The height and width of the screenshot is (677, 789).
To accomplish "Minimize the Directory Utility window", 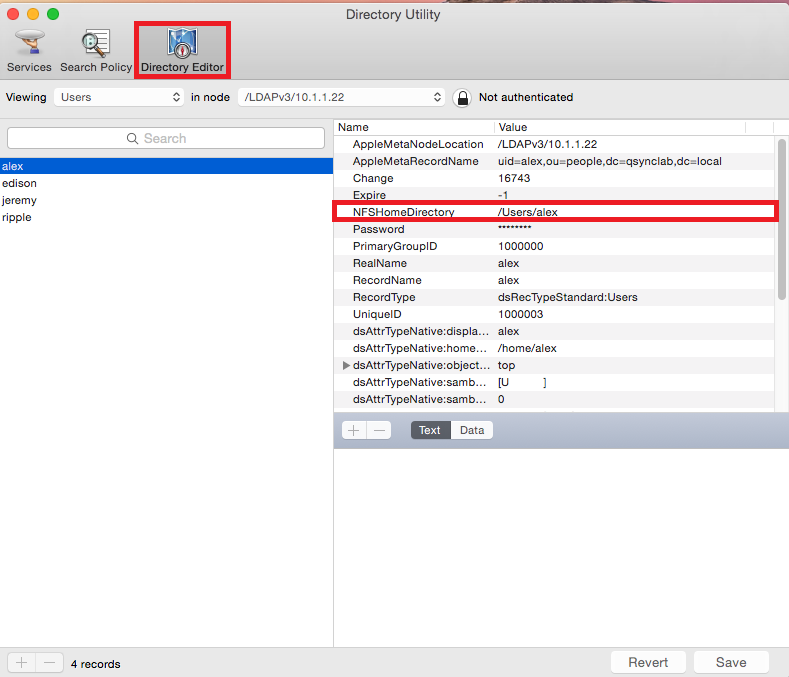I will tap(33, 14).
